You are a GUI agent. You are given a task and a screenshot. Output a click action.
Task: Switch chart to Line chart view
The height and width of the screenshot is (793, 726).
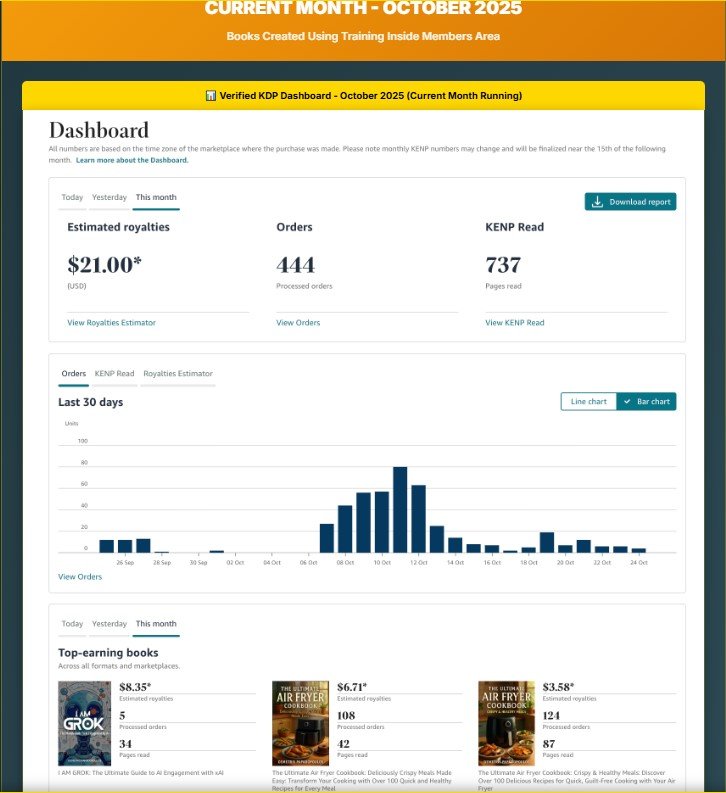tap(588, 401)
